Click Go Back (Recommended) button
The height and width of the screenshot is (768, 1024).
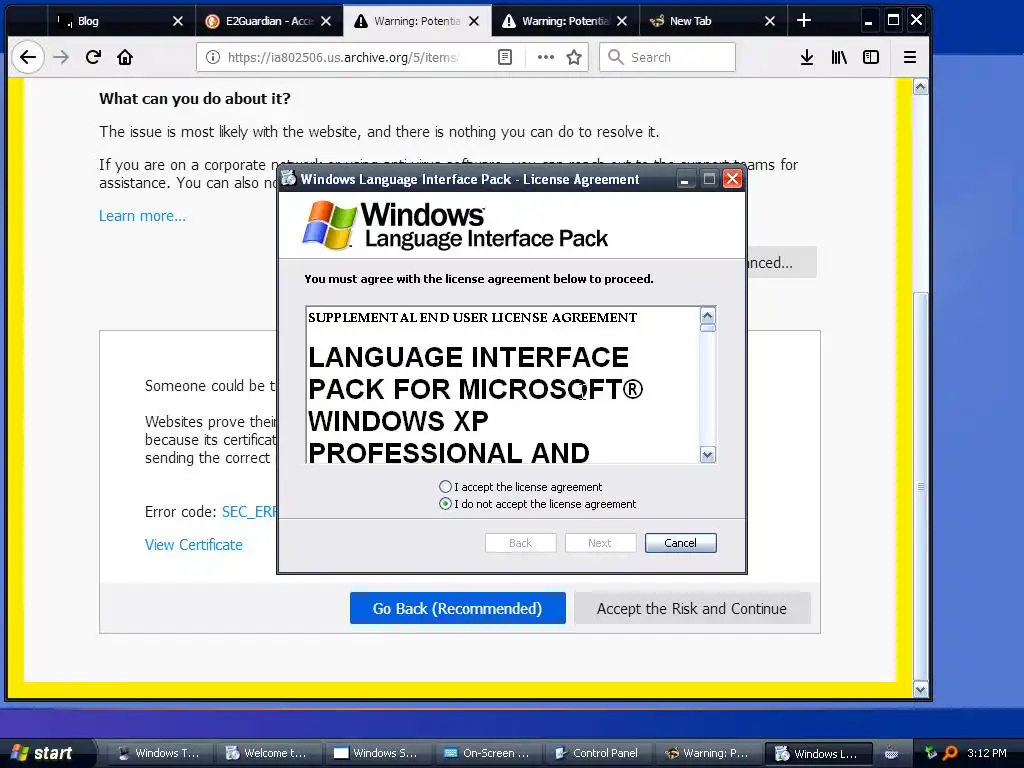[x=458, y=608]
